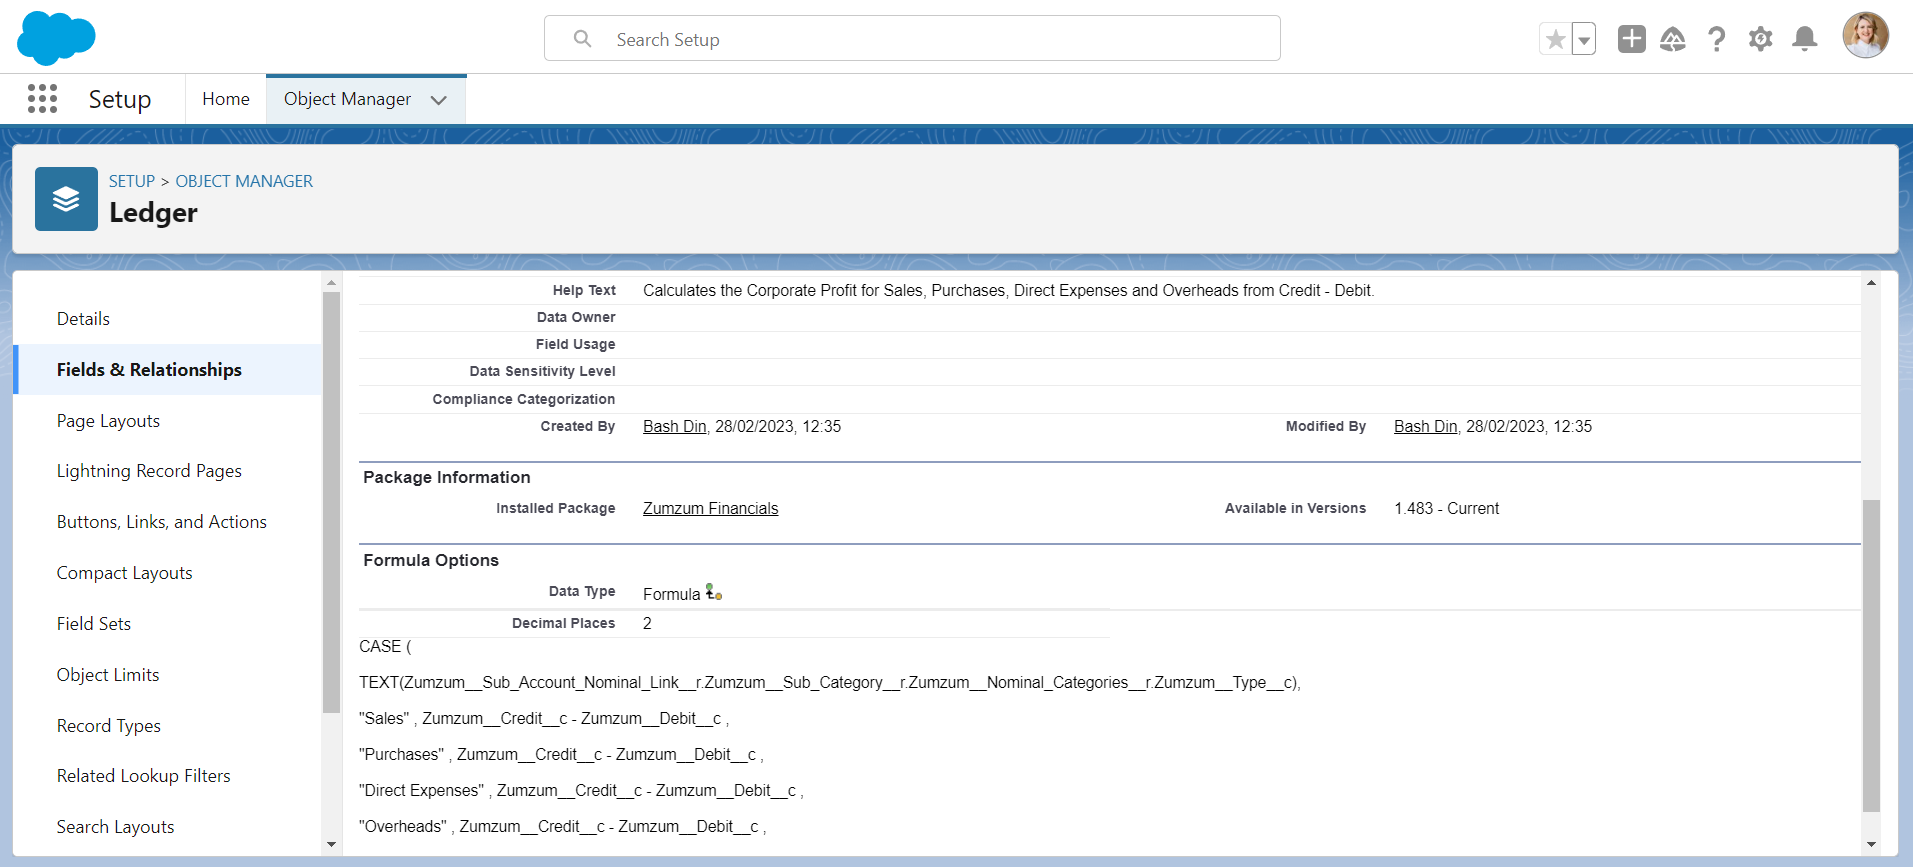Click the search magnifier icon
The width and height of the screenshot is (1913, 867).
click(582, 39)
